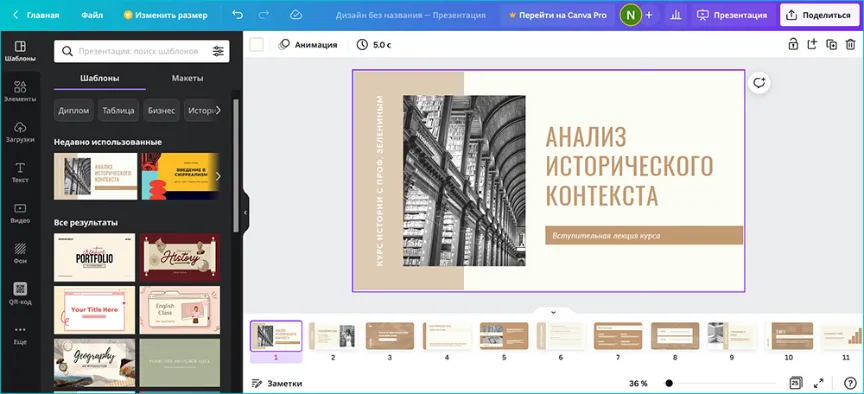Go back to Главная

click(36, 15)
